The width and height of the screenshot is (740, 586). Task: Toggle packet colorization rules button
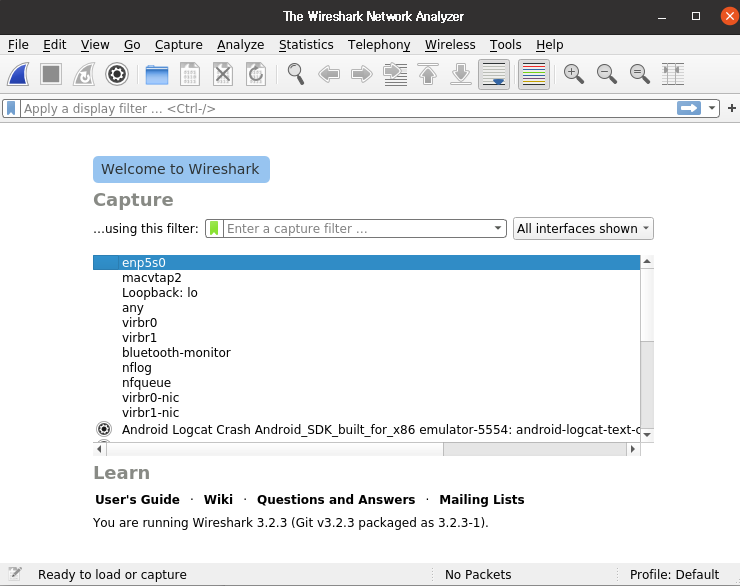534,74
